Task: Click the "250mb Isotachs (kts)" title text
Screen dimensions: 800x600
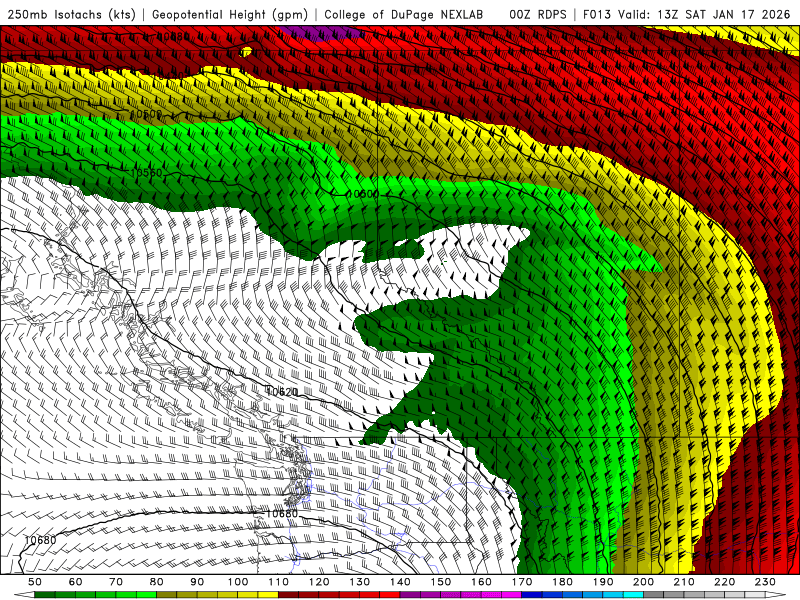Action: (x=71, y=14)
